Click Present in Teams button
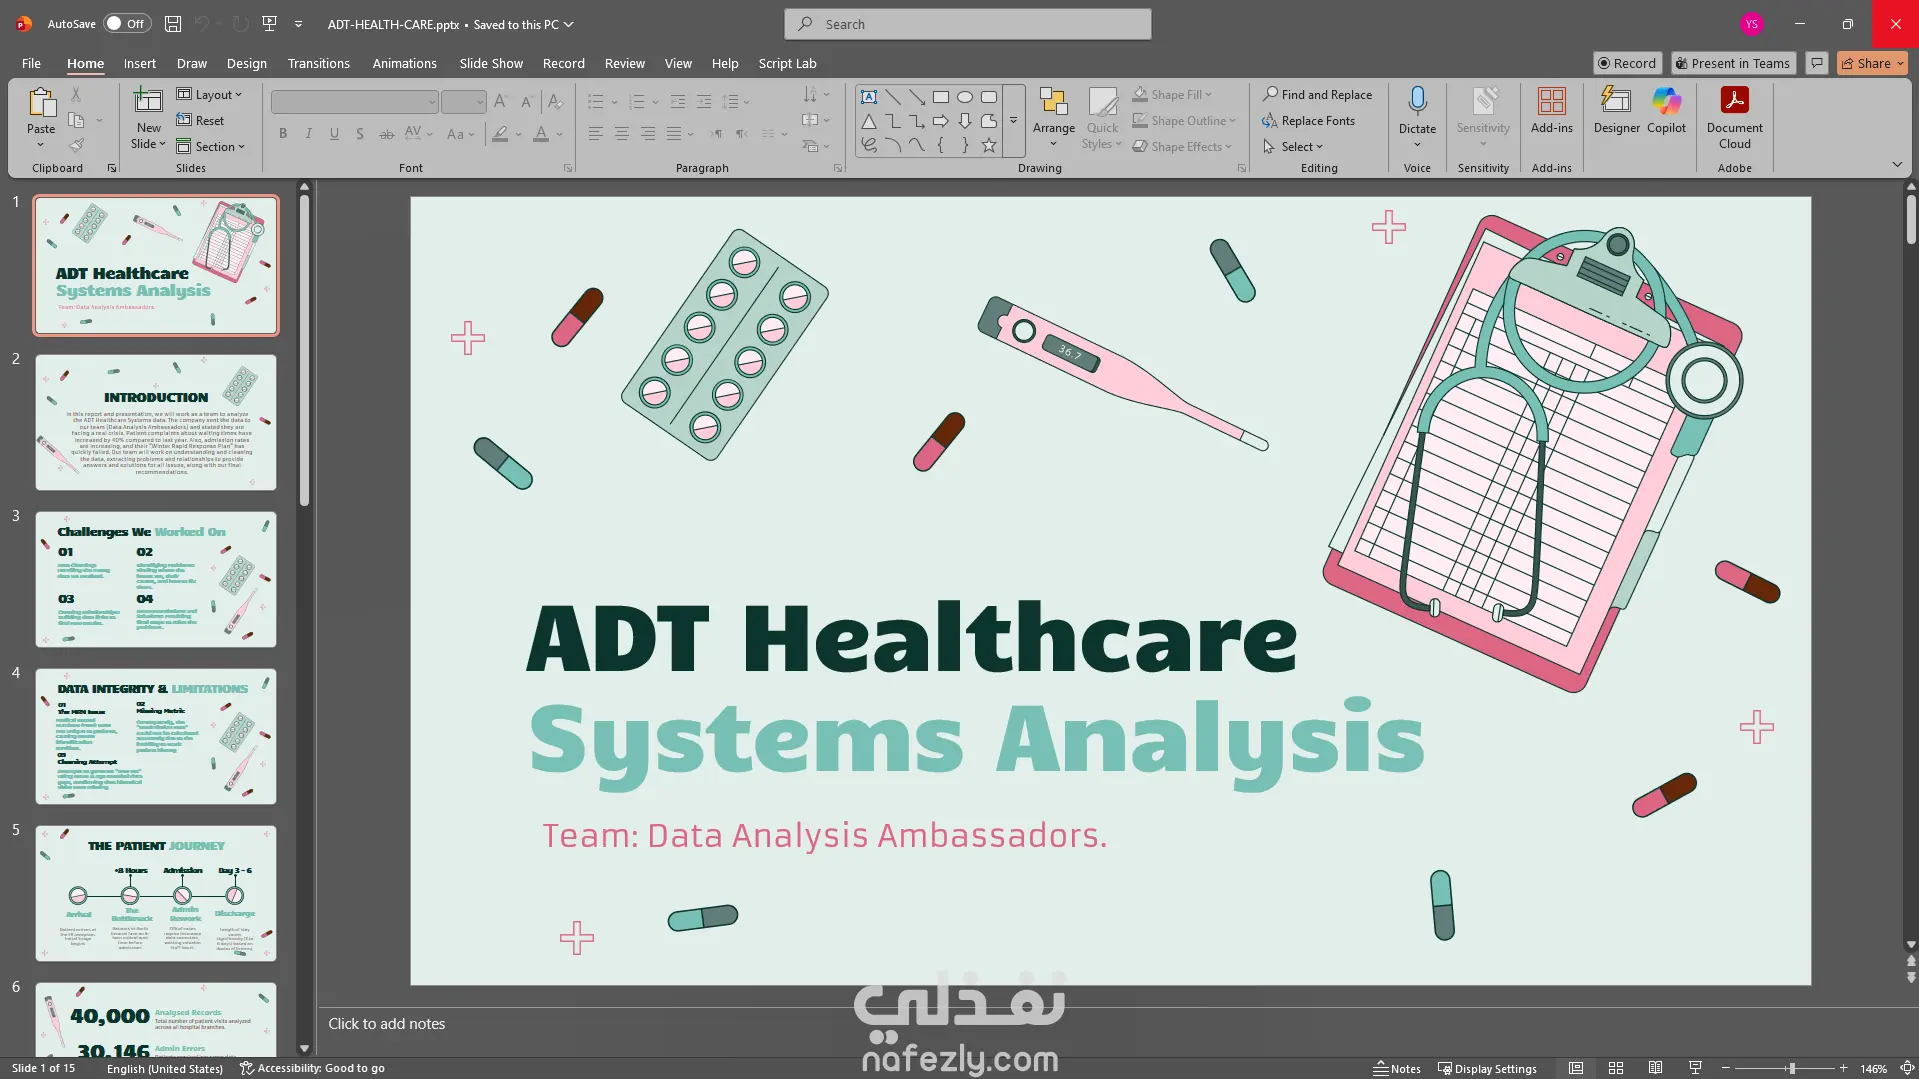The width and height of the screenshot is (1919, 1079). pos(1733,63)
